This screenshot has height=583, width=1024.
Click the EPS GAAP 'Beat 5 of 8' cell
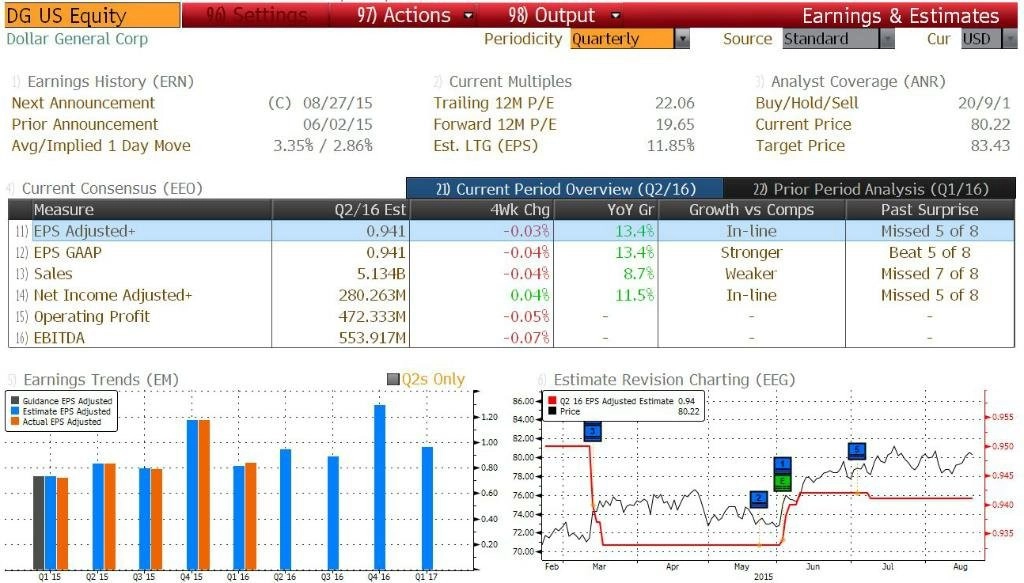929,253
